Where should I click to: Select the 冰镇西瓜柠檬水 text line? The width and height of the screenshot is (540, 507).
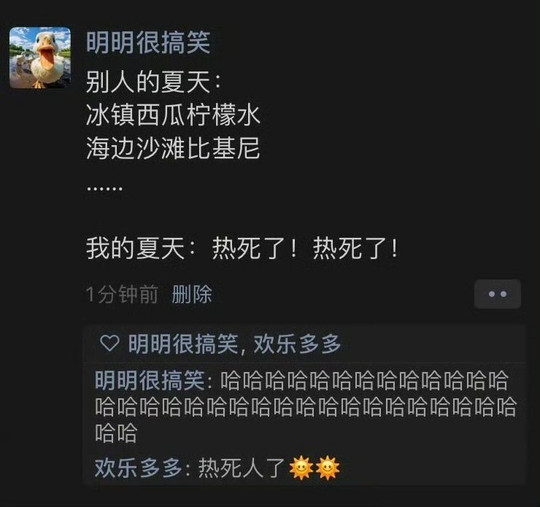click(x=173, y=115)
